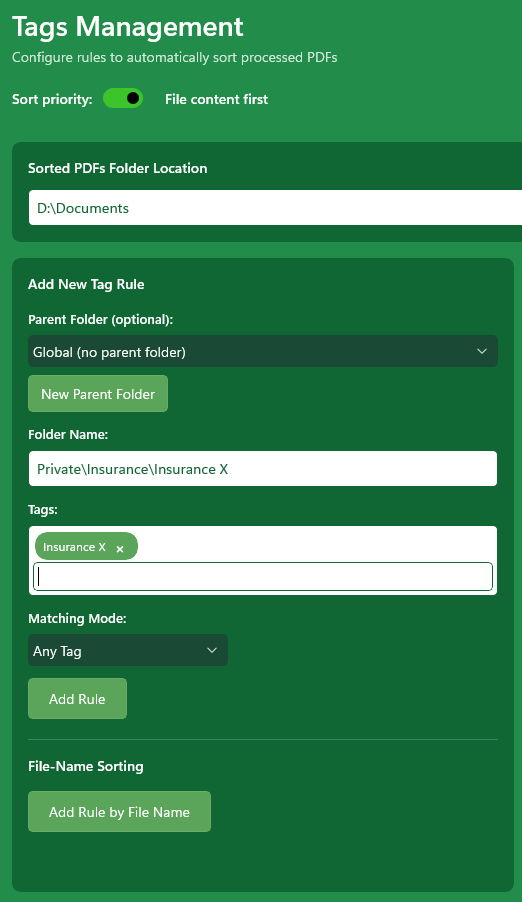Image resolution: width=522 pixels, height=902 pixels.
Task: Click Add Rule by File Name
Action: pyautogui.click(x=119, y=811)
